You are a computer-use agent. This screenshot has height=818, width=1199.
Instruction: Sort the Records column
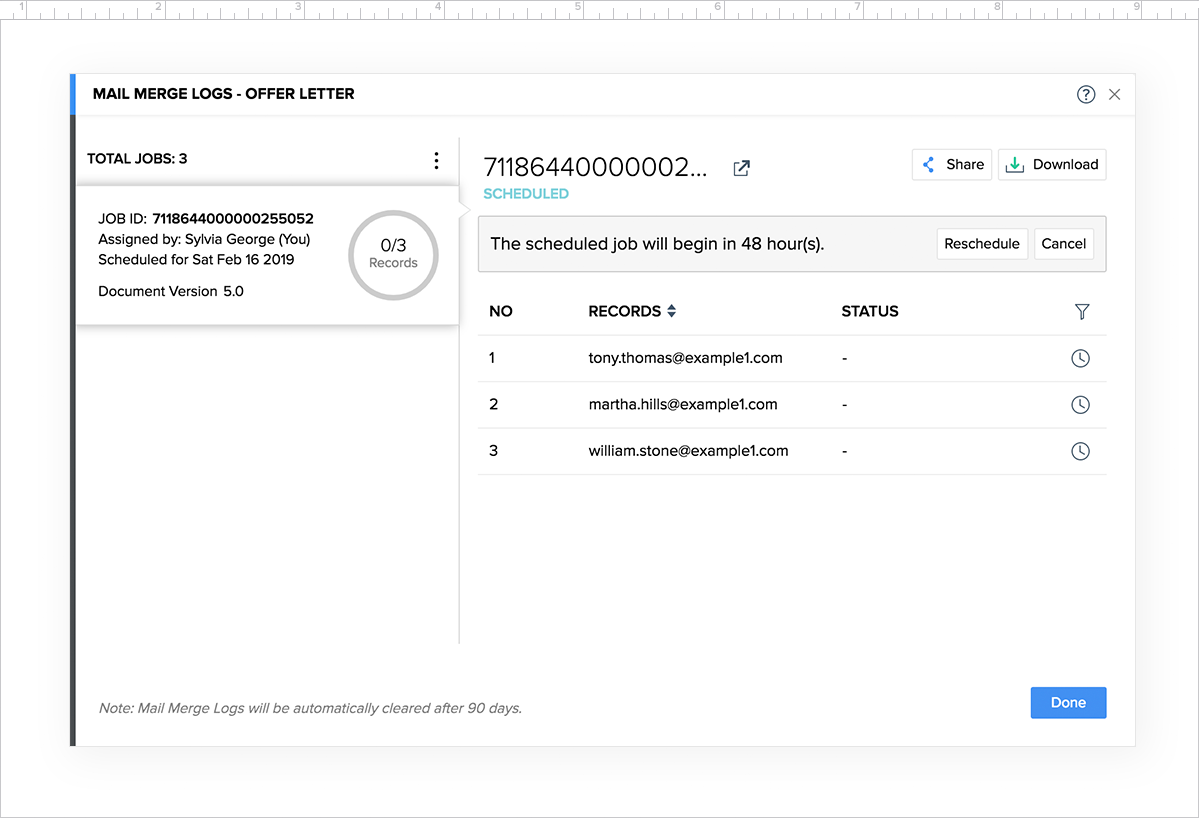[x=671, y=311]
